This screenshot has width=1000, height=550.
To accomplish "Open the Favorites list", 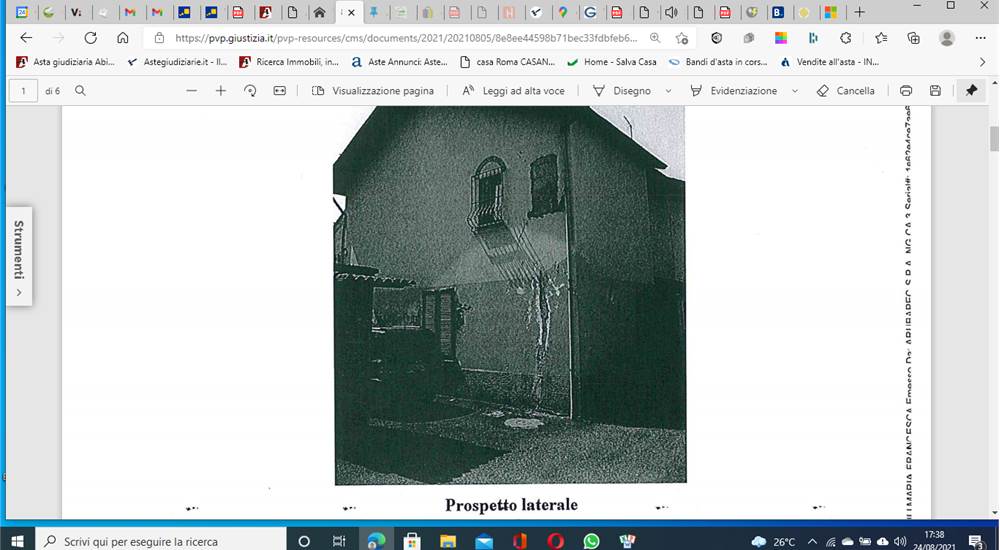I will 881,38.
